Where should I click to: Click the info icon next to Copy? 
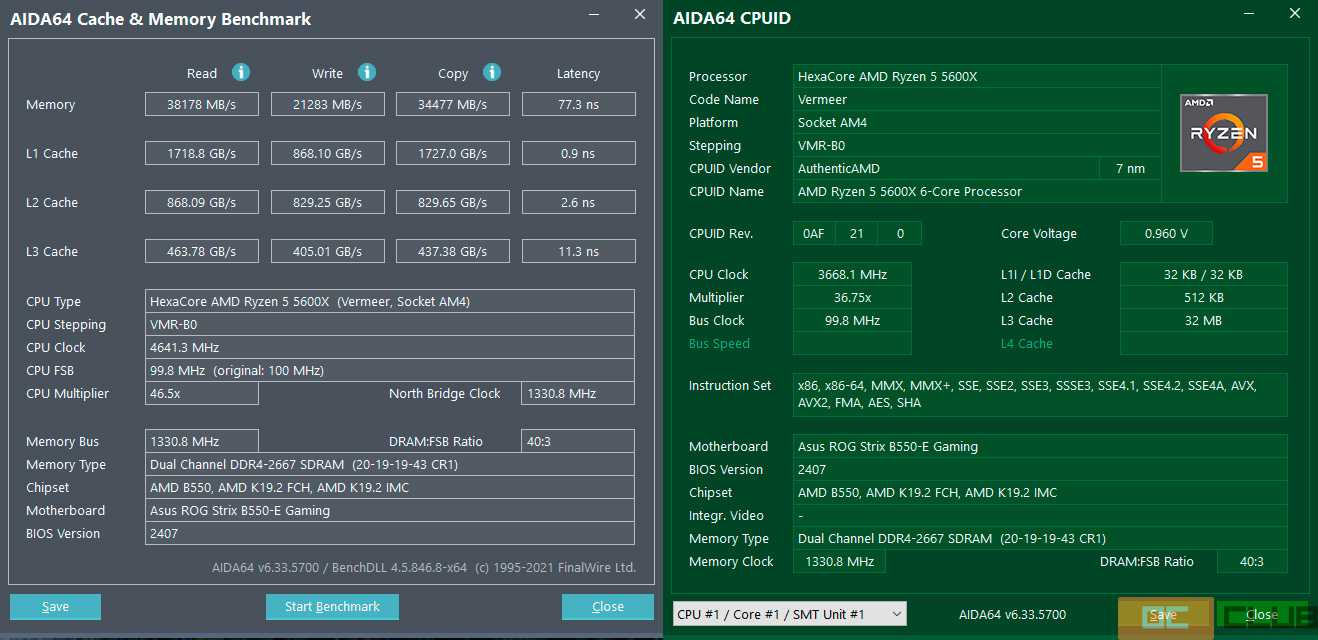pos(492,72)
